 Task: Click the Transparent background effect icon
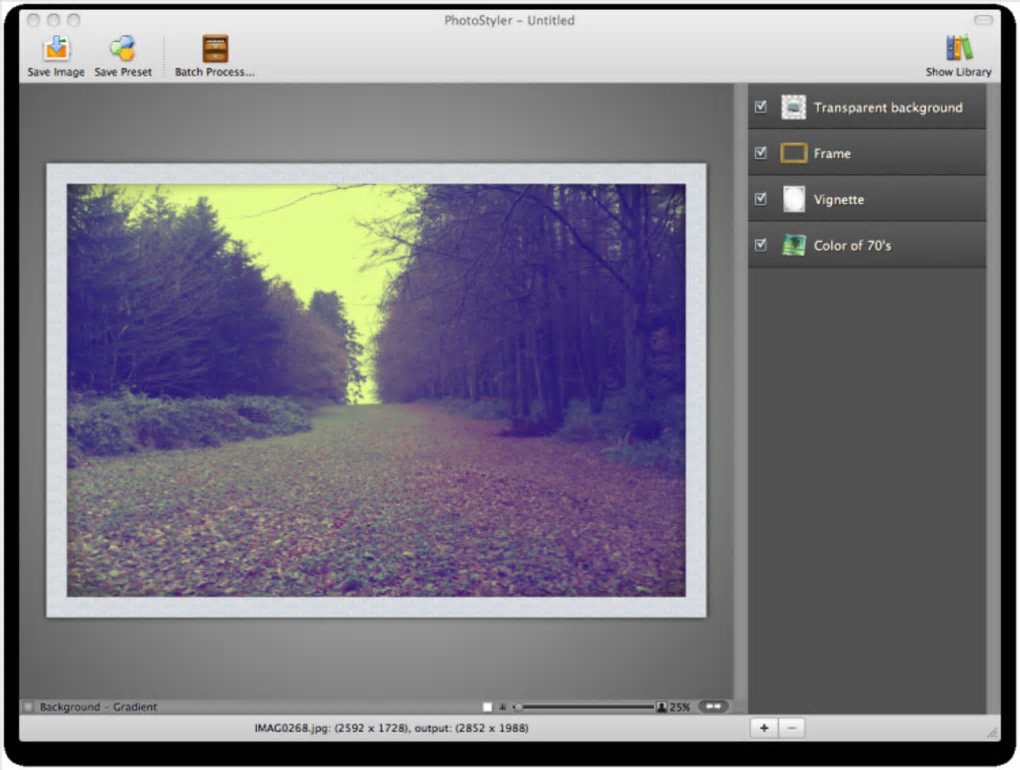tap(793, 107)
